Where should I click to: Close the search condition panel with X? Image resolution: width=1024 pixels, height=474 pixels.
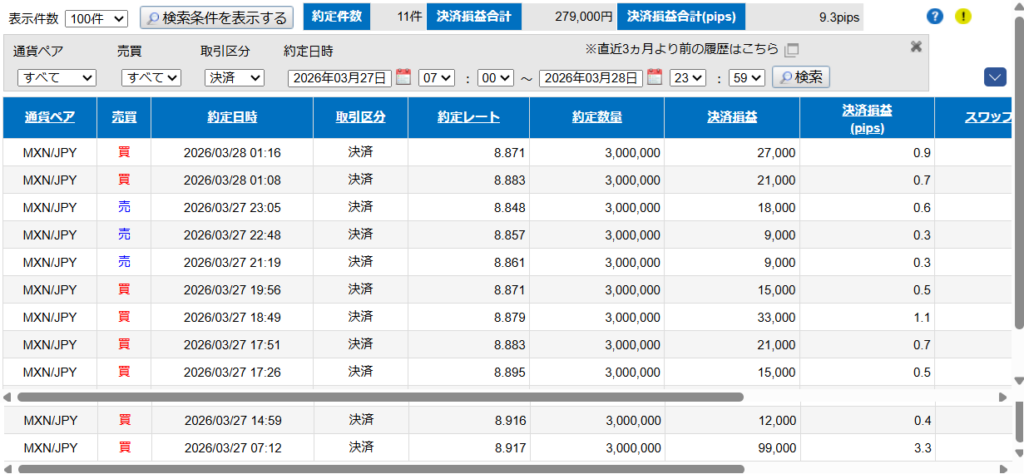[915, 47]
